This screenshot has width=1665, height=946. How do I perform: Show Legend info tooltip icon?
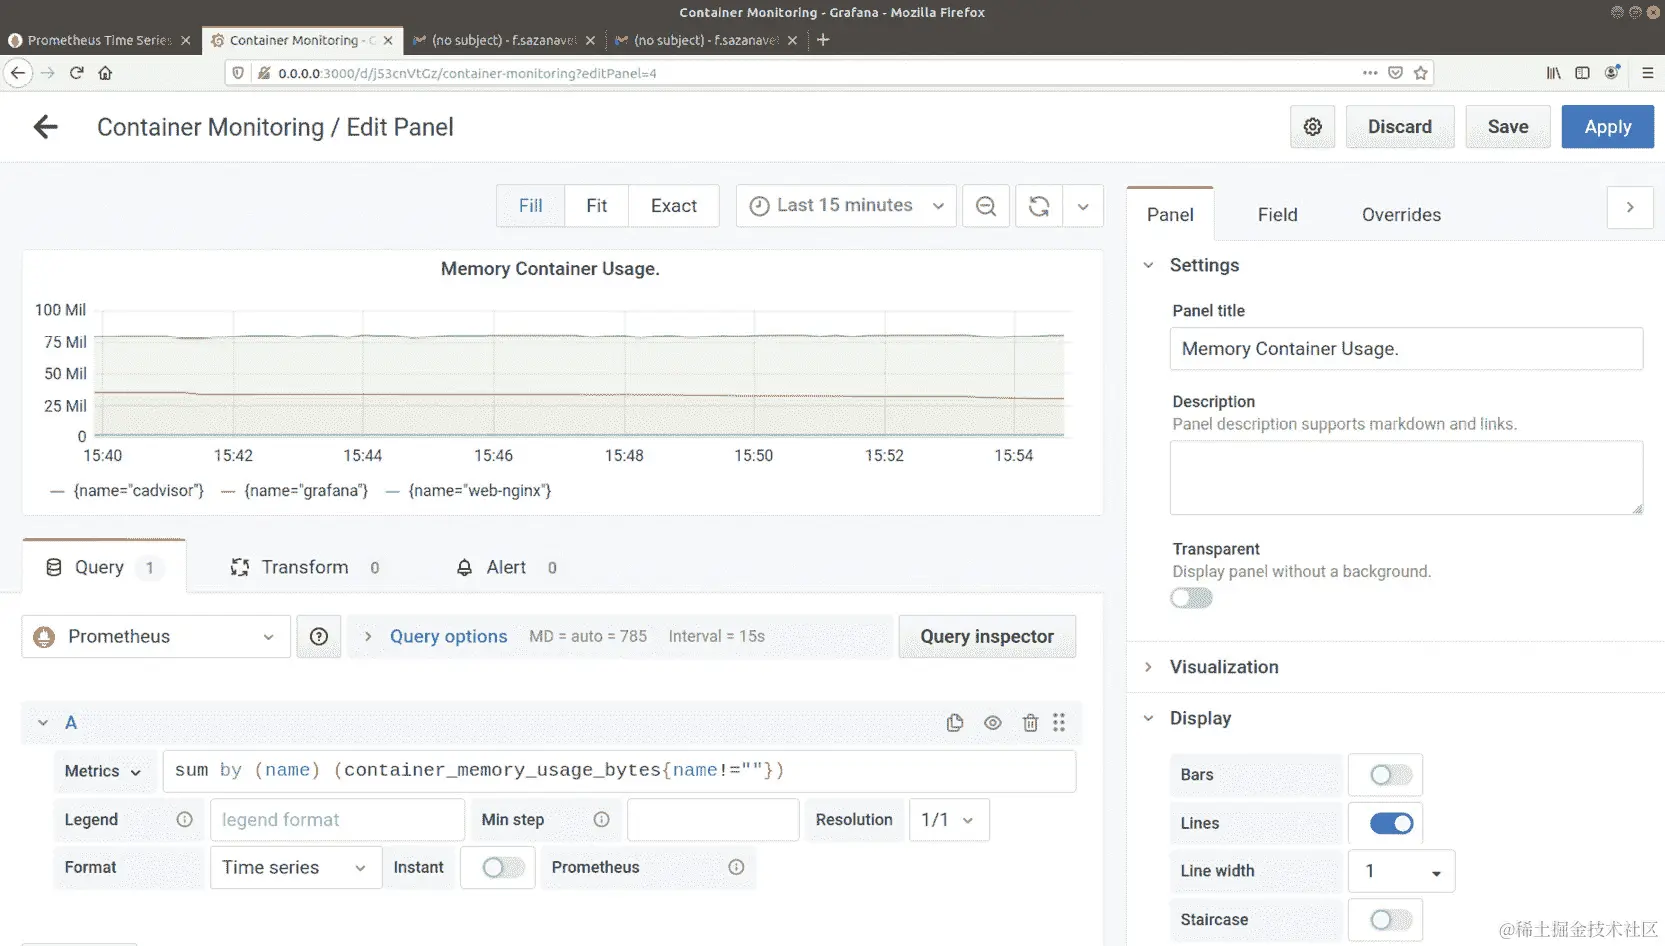click(185, 820)
